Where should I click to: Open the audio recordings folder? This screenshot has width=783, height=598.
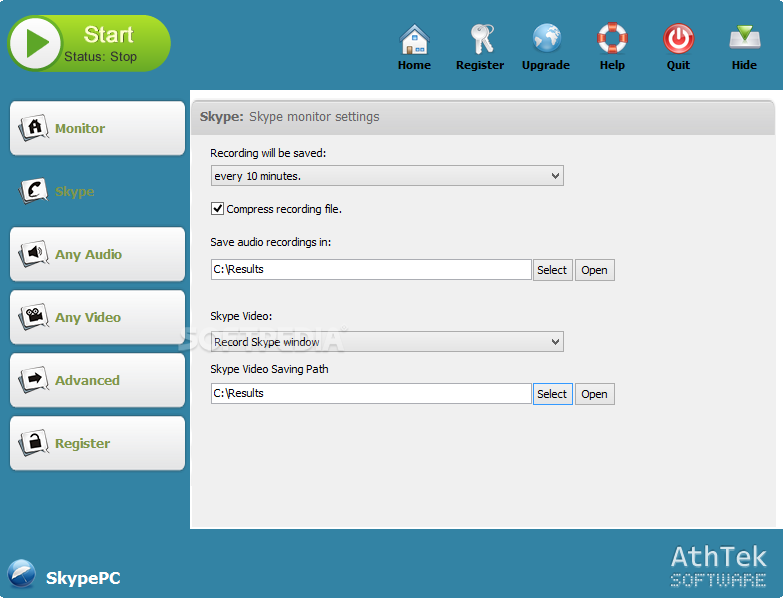coord(594,270)
